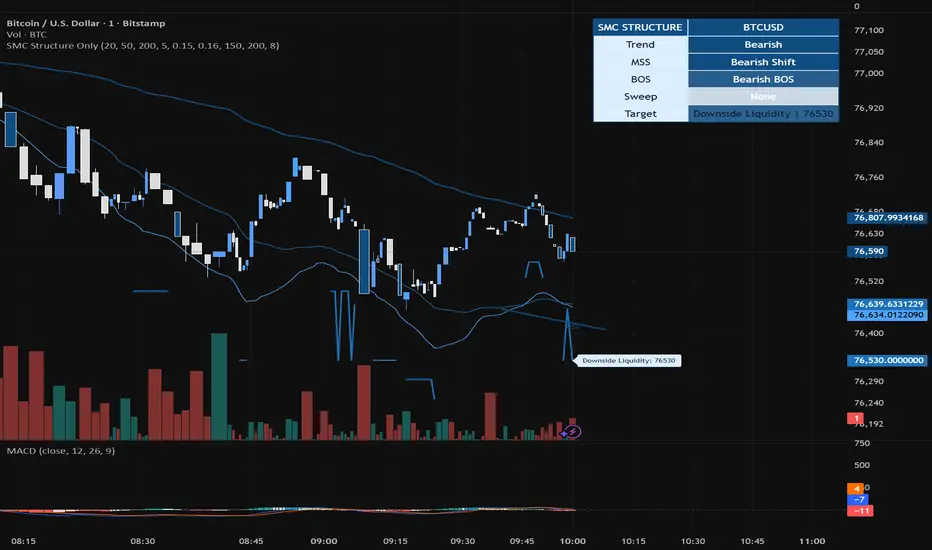Click the Sweep value None cell

[763, 96]
